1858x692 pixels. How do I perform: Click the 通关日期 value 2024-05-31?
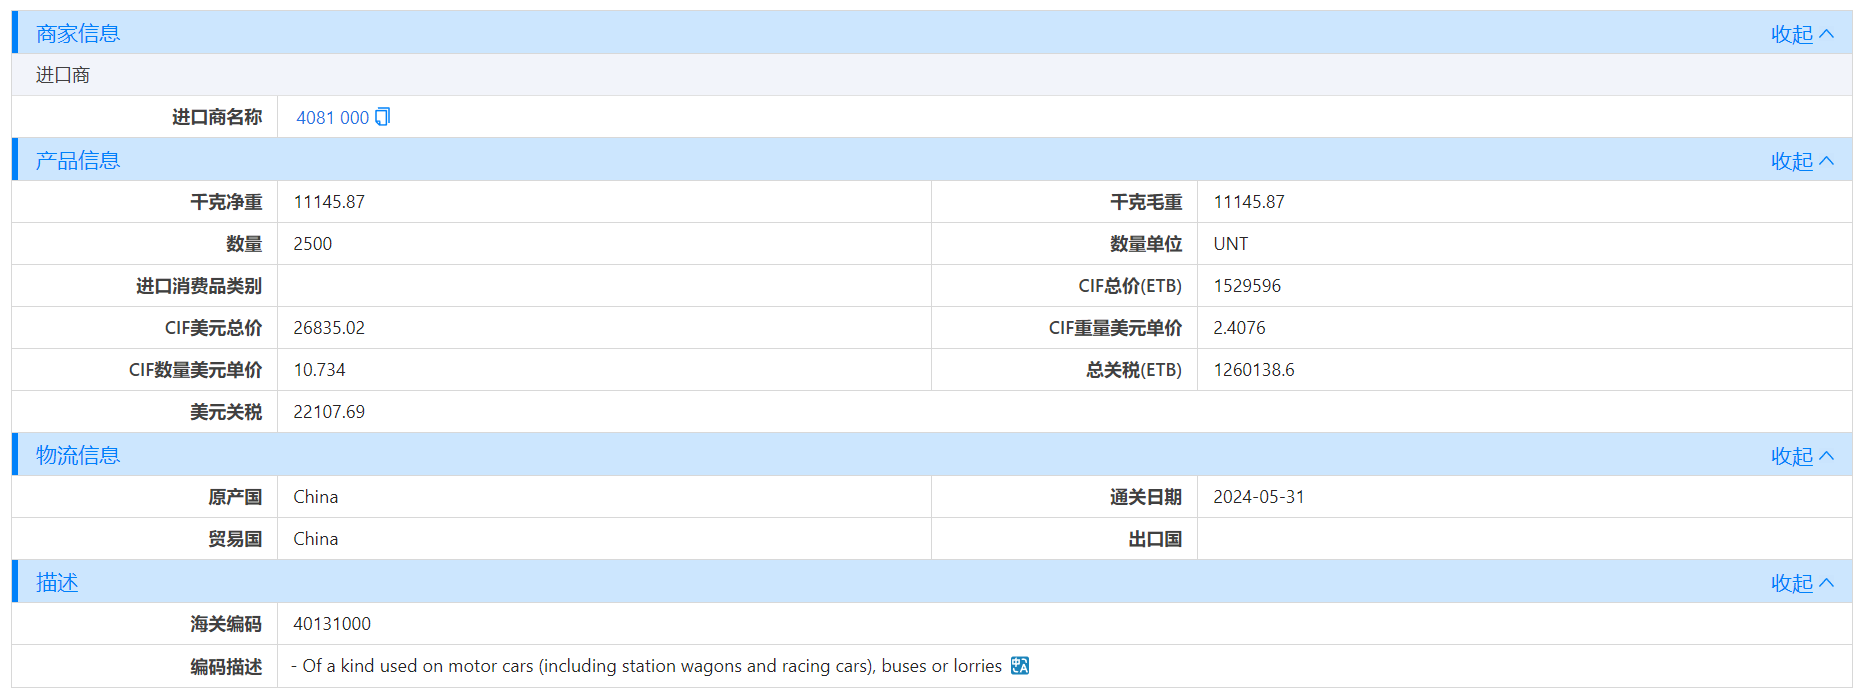[1258, 497]
